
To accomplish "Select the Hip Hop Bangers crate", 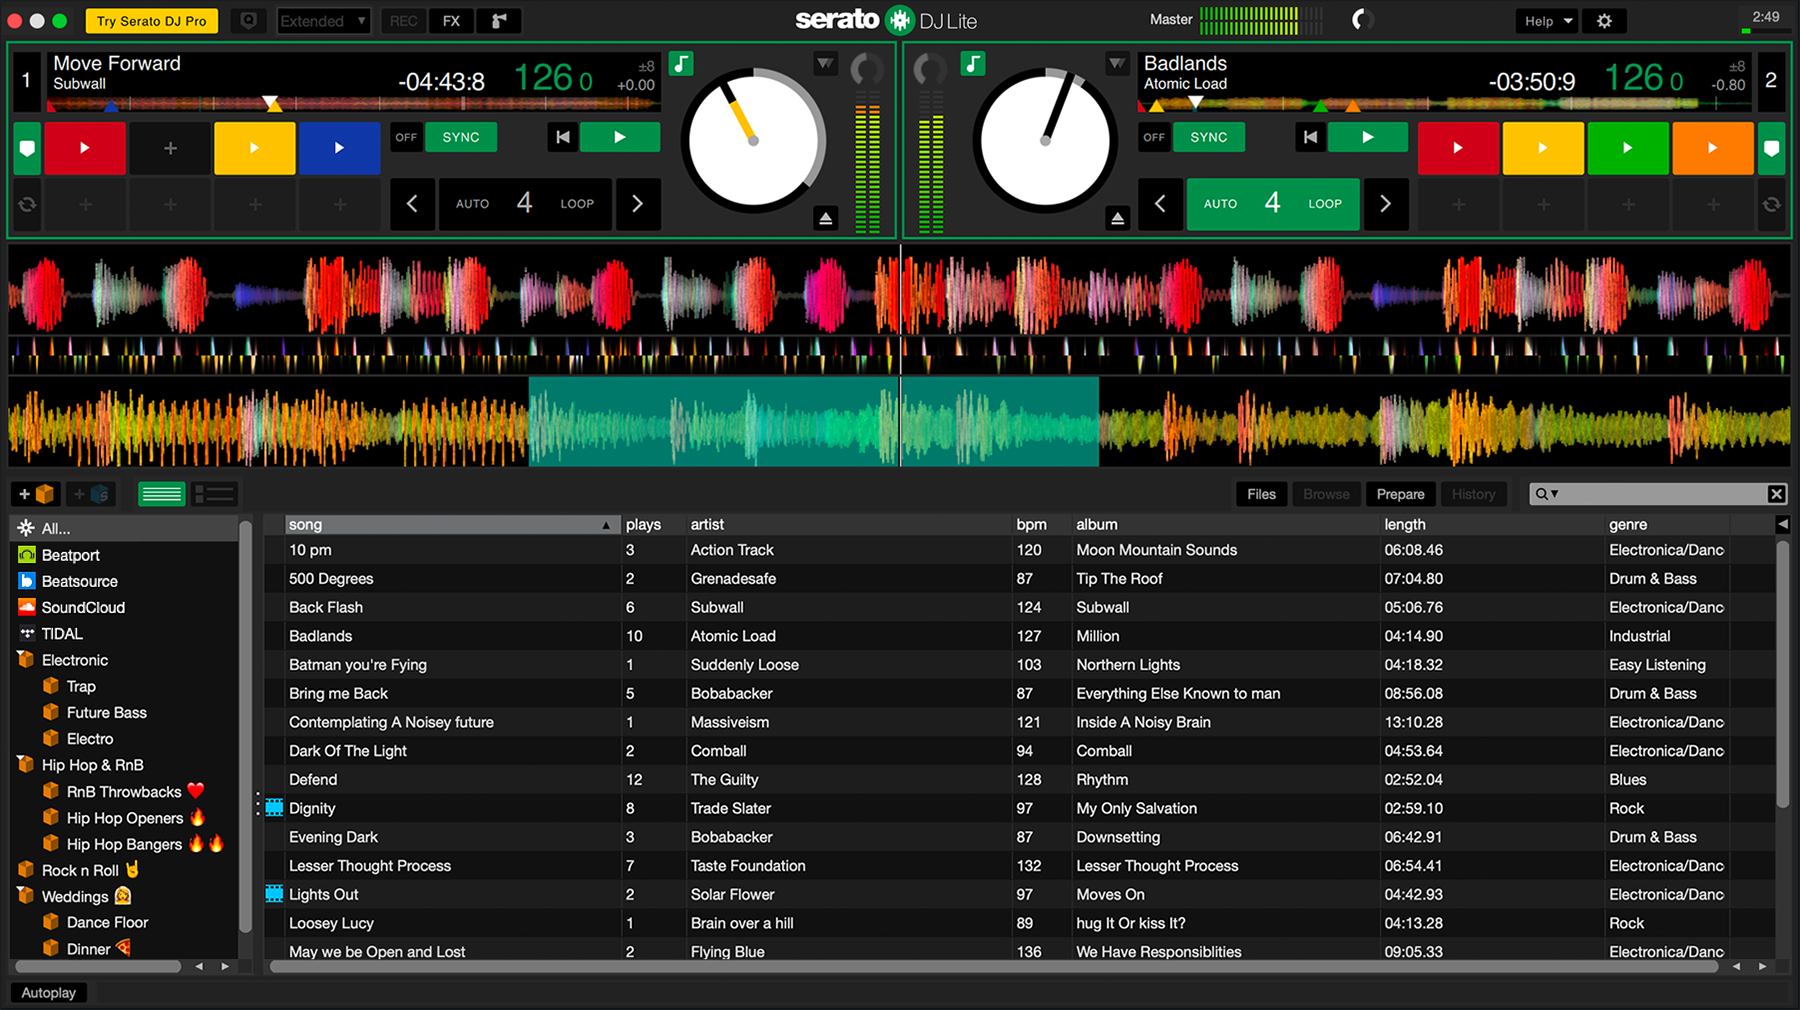I will [x=124, y=844].
